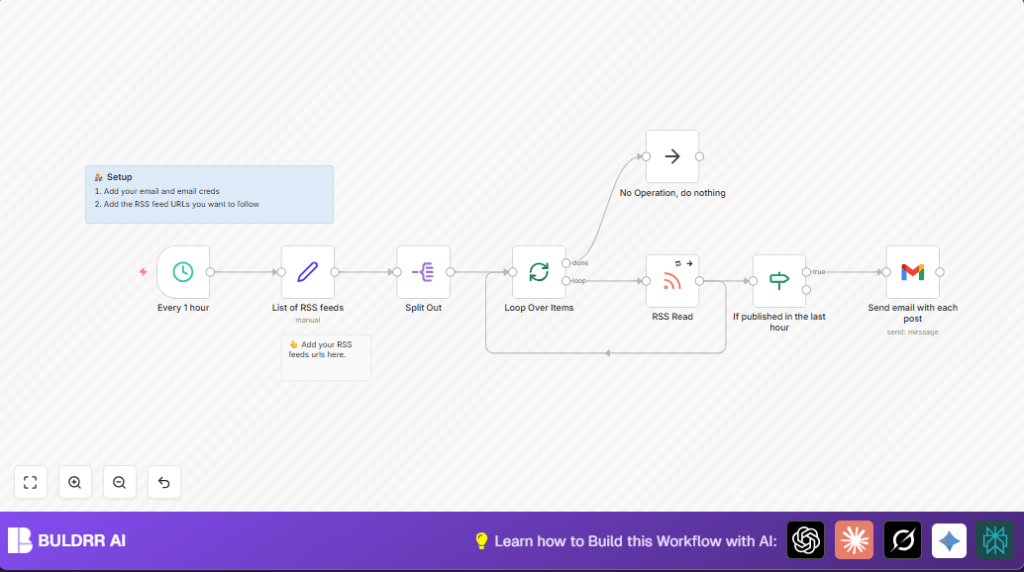Screen dimensions: 1024x572
Task: Click the 'No Operation, do nothing' label
Action: tap(672, 193)
